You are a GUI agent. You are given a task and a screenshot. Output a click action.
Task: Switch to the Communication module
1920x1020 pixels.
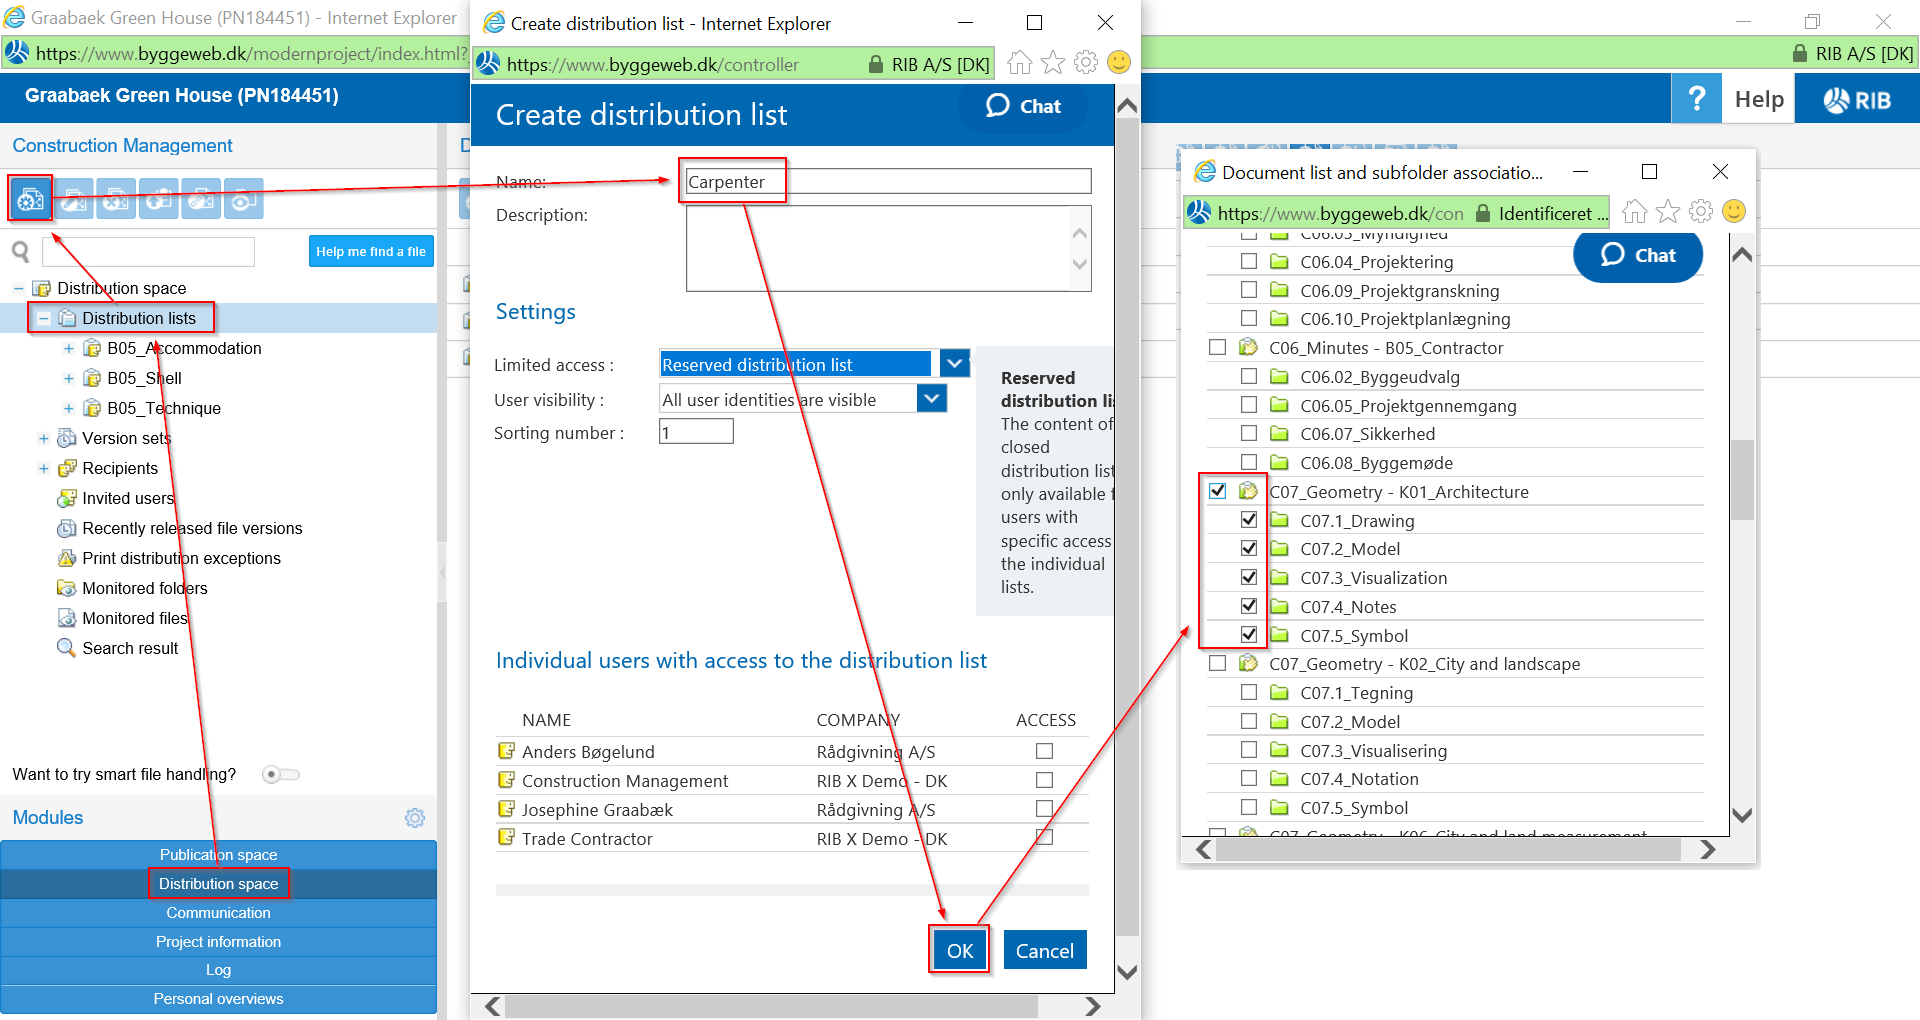pyautogui.click(x=218, y=912)
